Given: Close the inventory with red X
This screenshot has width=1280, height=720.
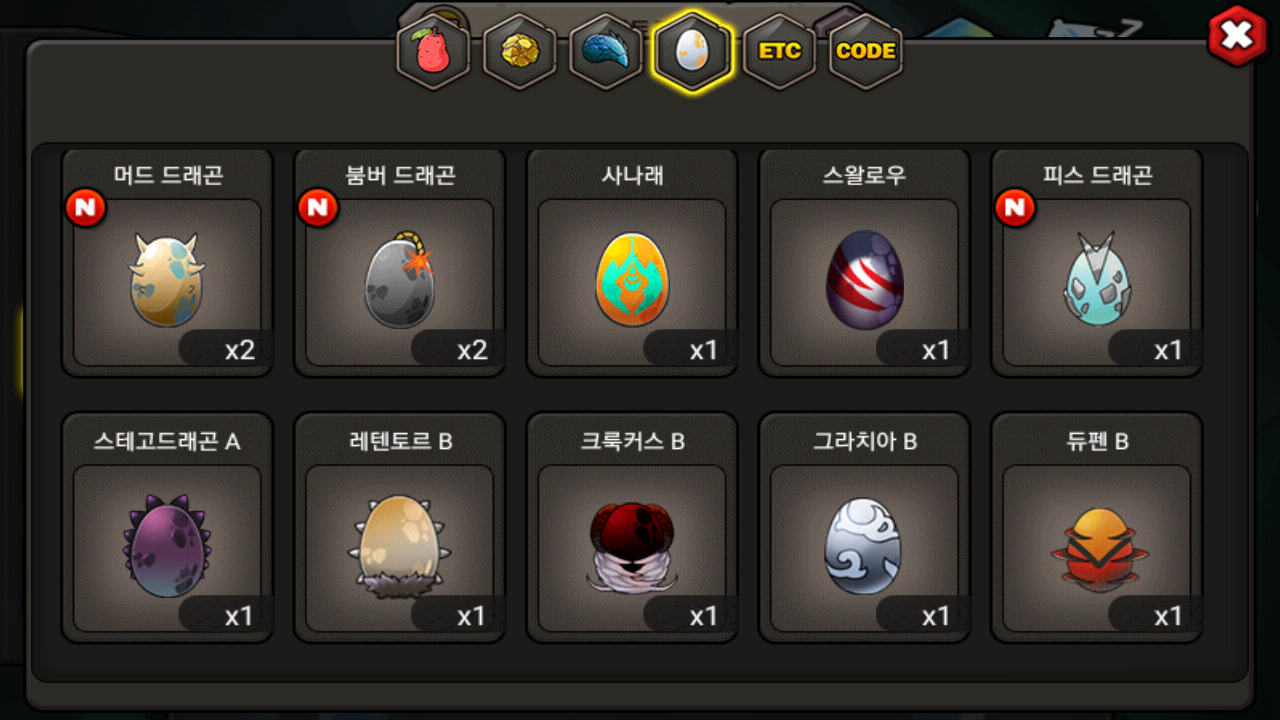Looking at the screenshot, I should (x=1238, y=36).
